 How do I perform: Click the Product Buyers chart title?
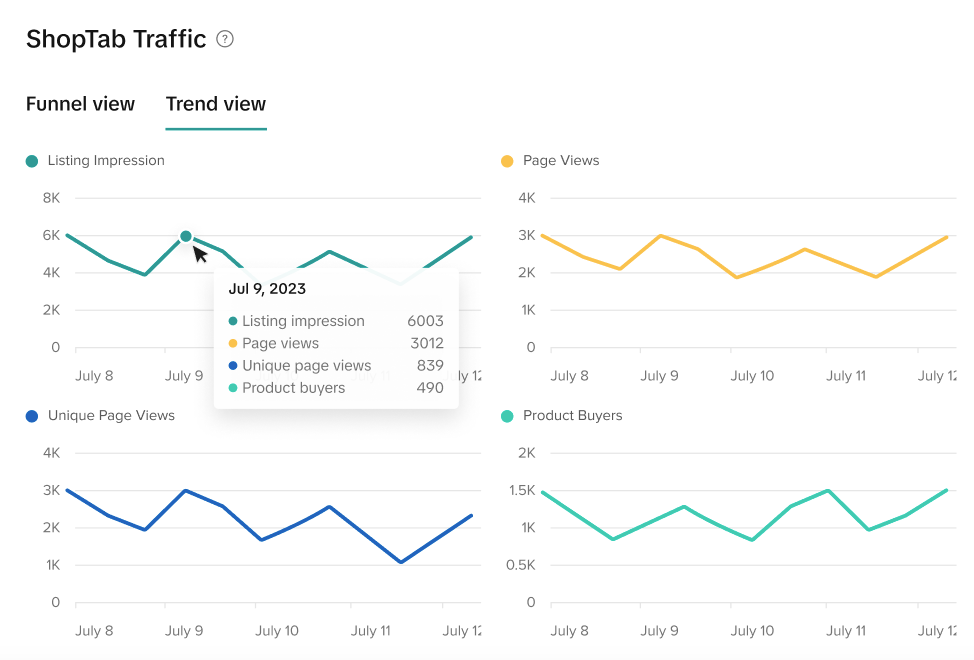coord(573,415)
